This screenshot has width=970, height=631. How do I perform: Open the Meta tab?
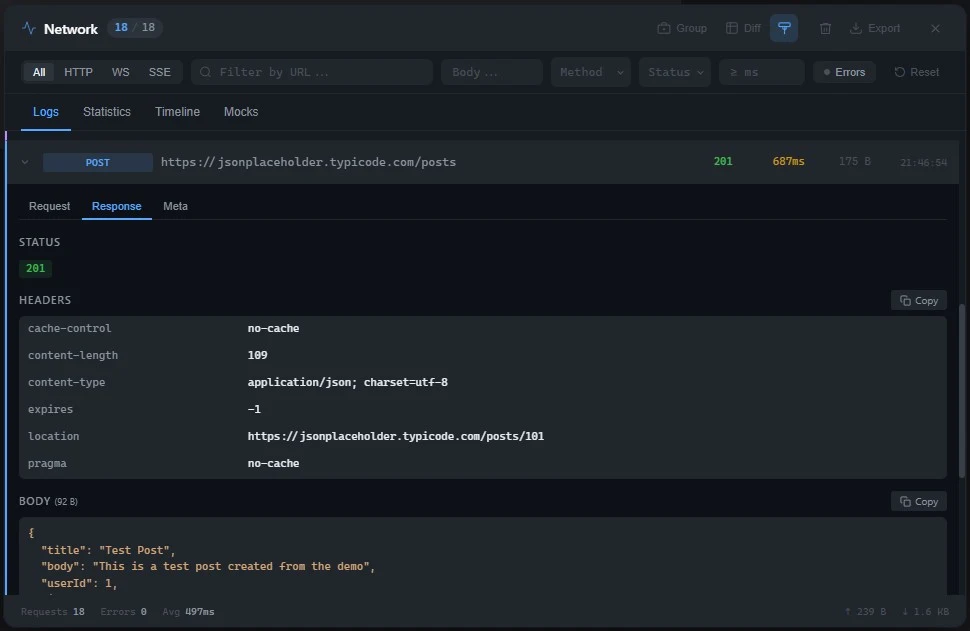176,207
